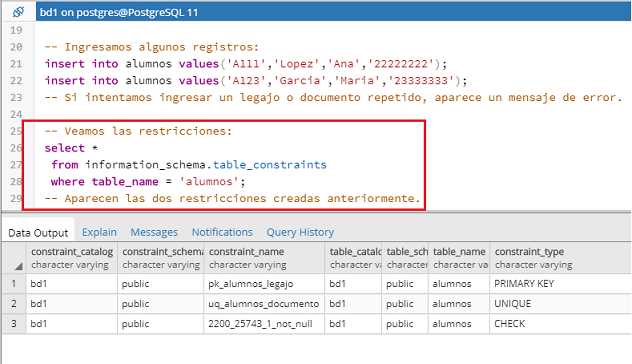Screen dimensions: 632x364
Task: Select the table_catalog column header
Action: (x=353, y=258)
